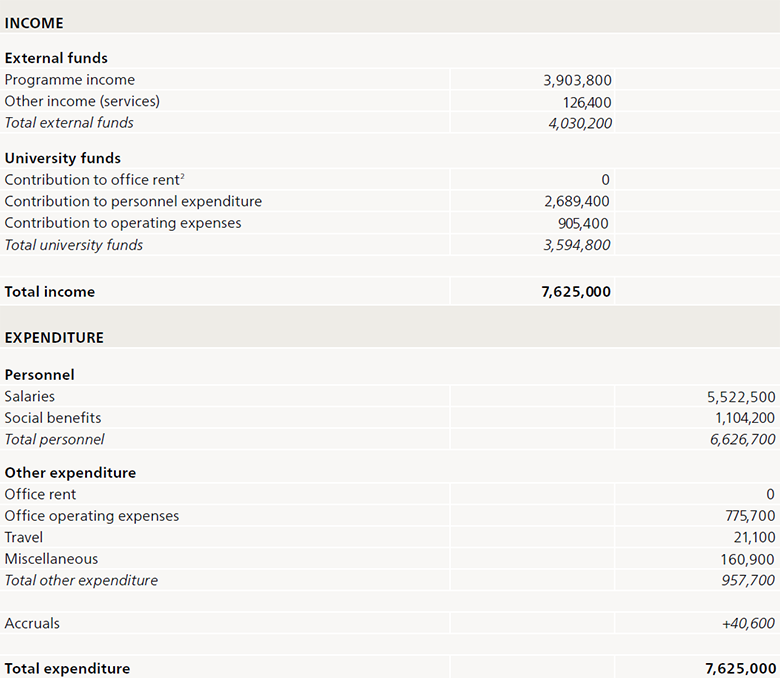Click the Total personnel label
Screen dimensions: 780x678
(54, 439)
